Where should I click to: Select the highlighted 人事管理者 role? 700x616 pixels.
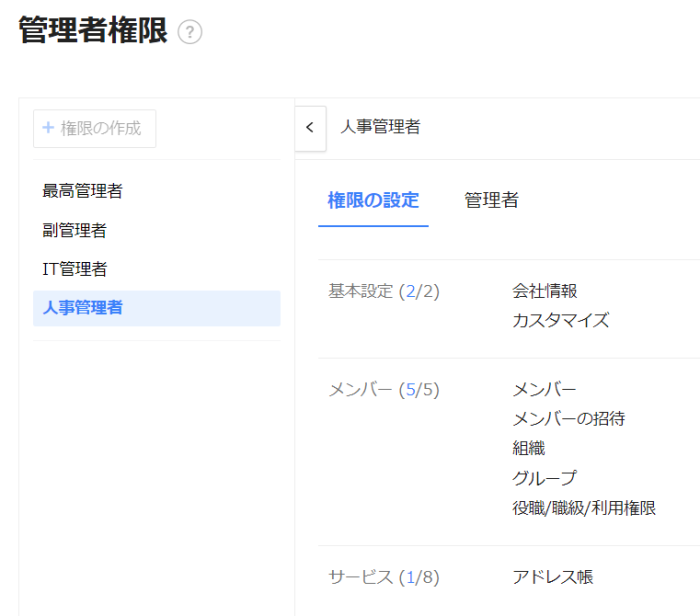157,308
